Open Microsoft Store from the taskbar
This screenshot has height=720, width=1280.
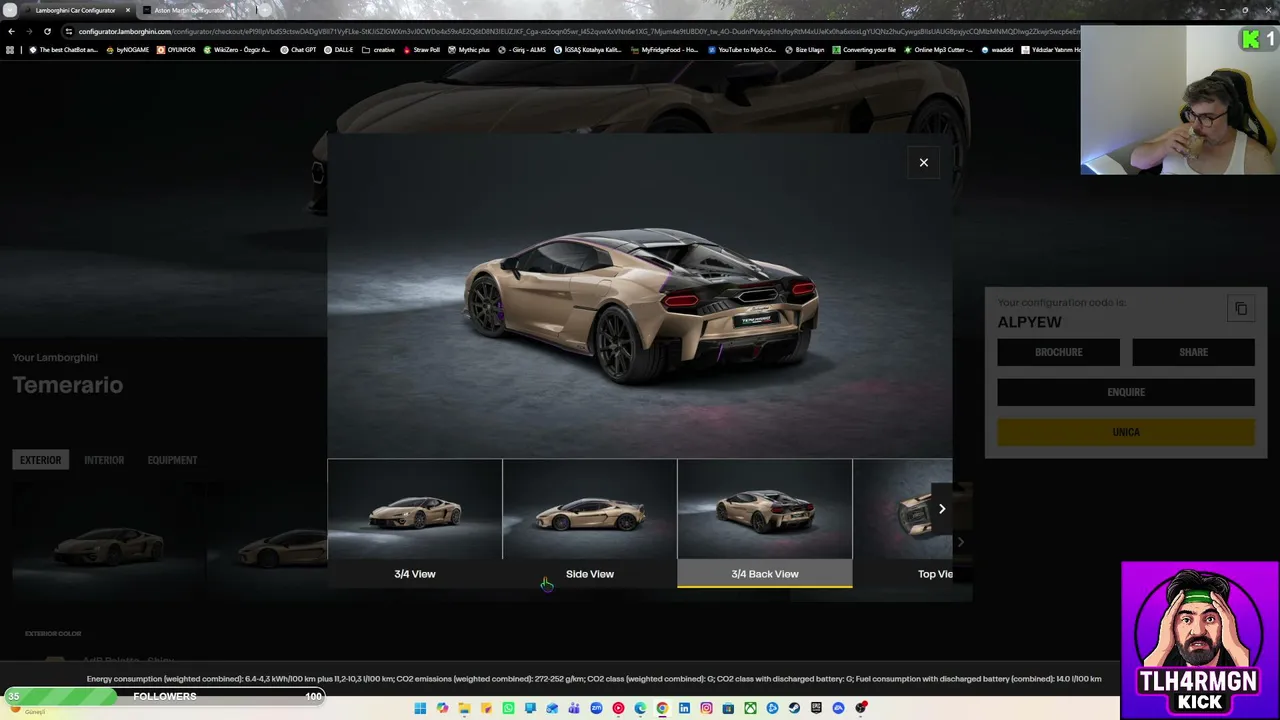click(728, 708)
